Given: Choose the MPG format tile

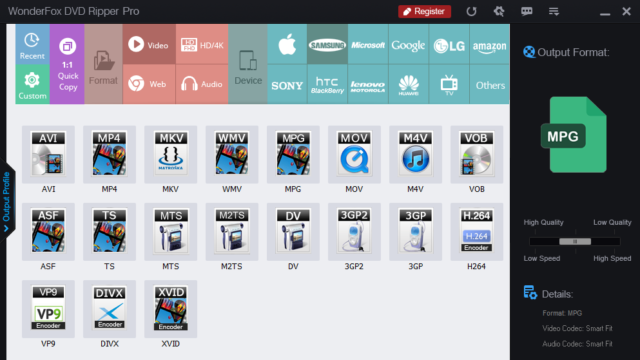Looking at the screenshot, I should [x=293, y=154].
